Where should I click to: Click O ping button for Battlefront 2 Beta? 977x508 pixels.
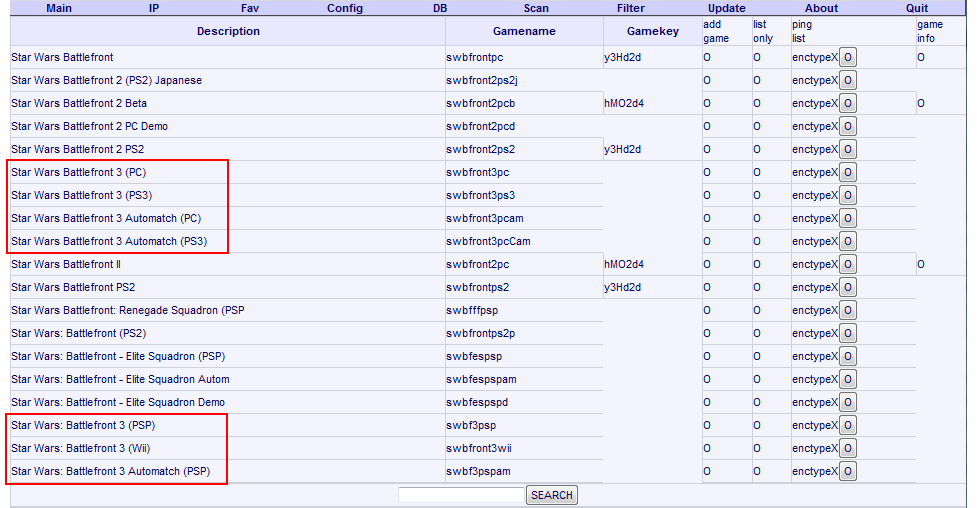[x=847, y=103]
